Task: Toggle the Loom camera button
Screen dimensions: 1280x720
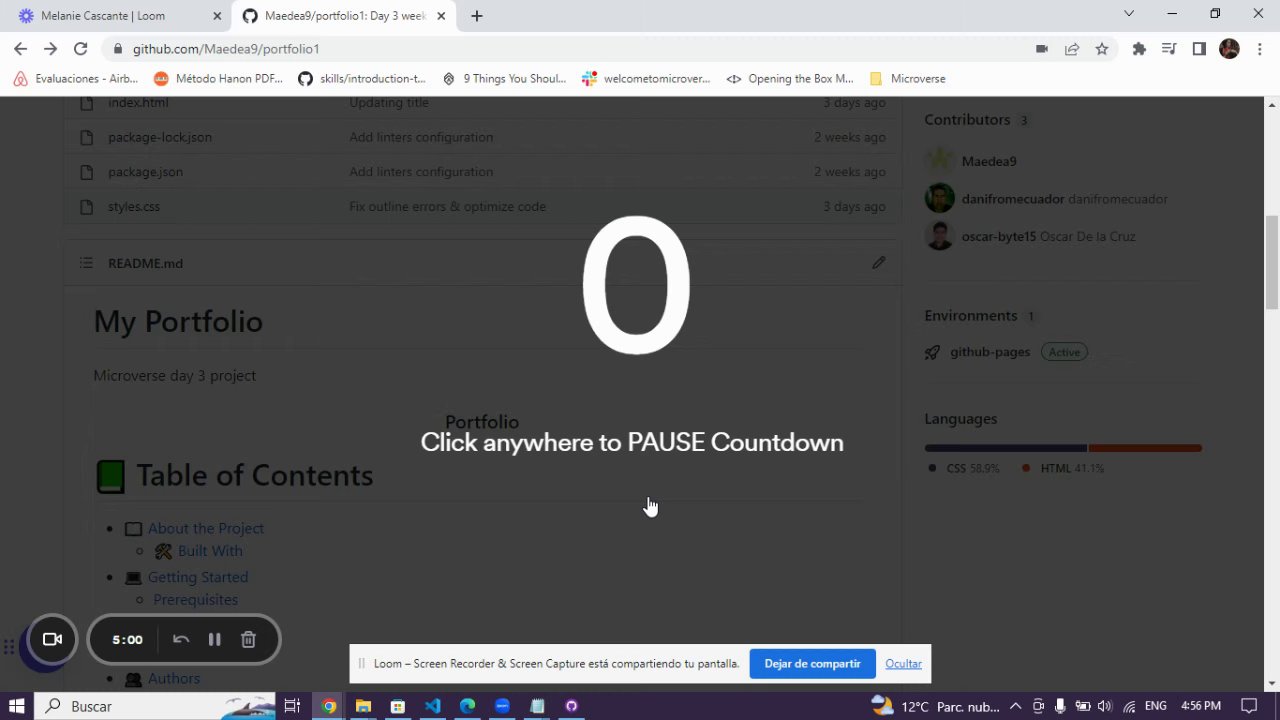Action: point(52,640)
